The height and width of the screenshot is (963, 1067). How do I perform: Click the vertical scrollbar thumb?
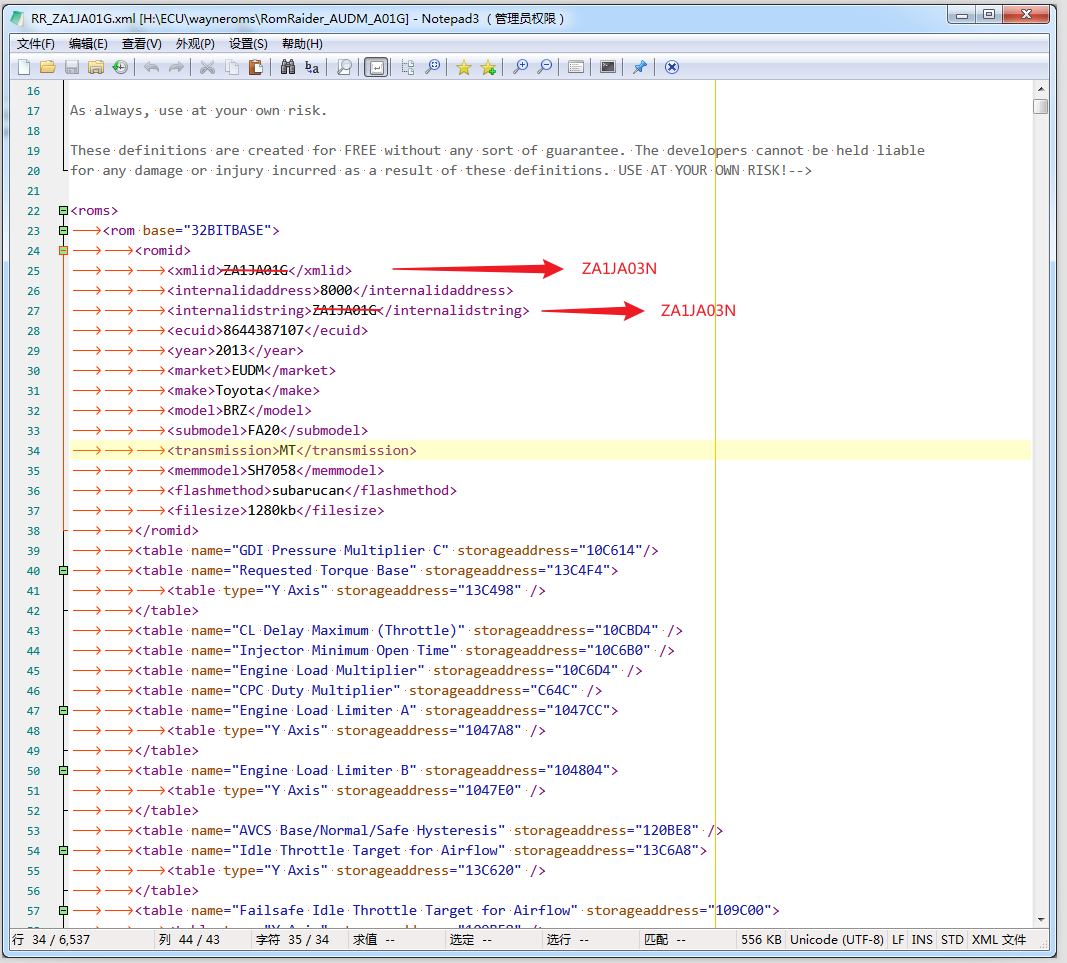[x=1041, y=106]
